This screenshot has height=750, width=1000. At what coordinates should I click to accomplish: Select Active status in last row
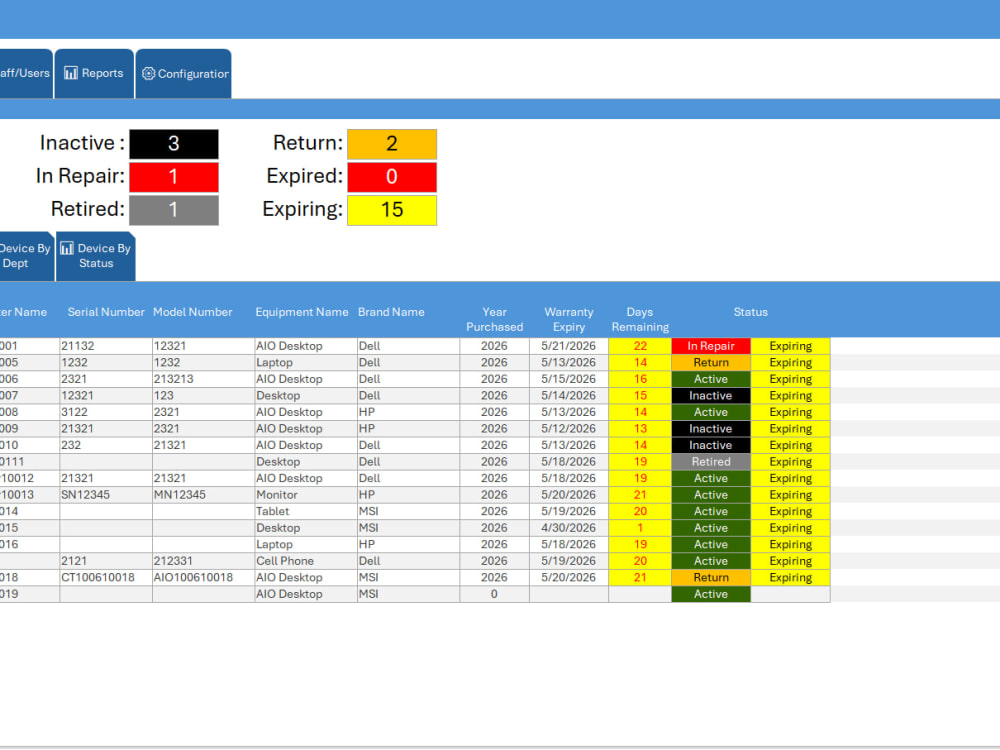711,594
